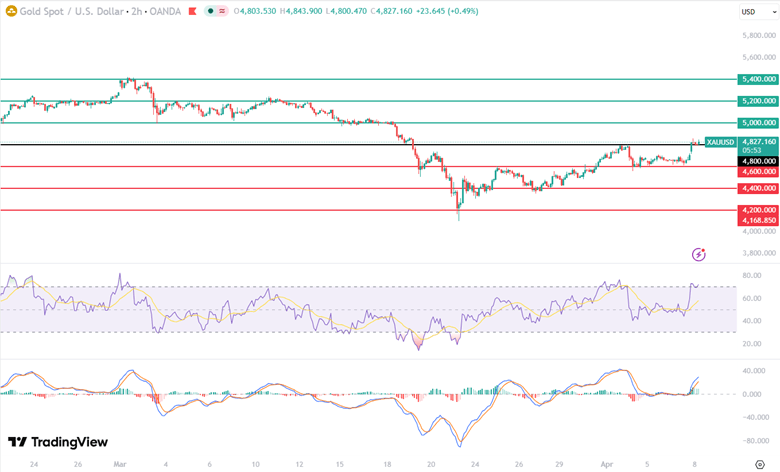Viewport: 780px width, 472px height.
Task: Click the purple lightning bolt icon
Action: (698, 254)
